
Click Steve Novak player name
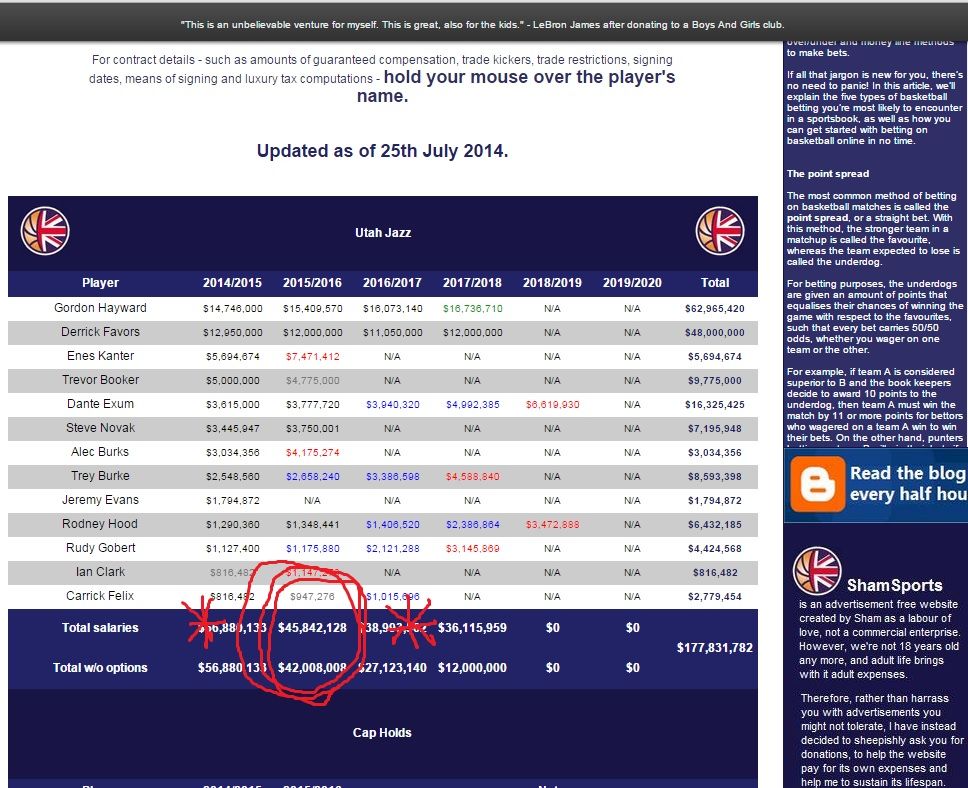pyautogui.click(x=100, y=428)
